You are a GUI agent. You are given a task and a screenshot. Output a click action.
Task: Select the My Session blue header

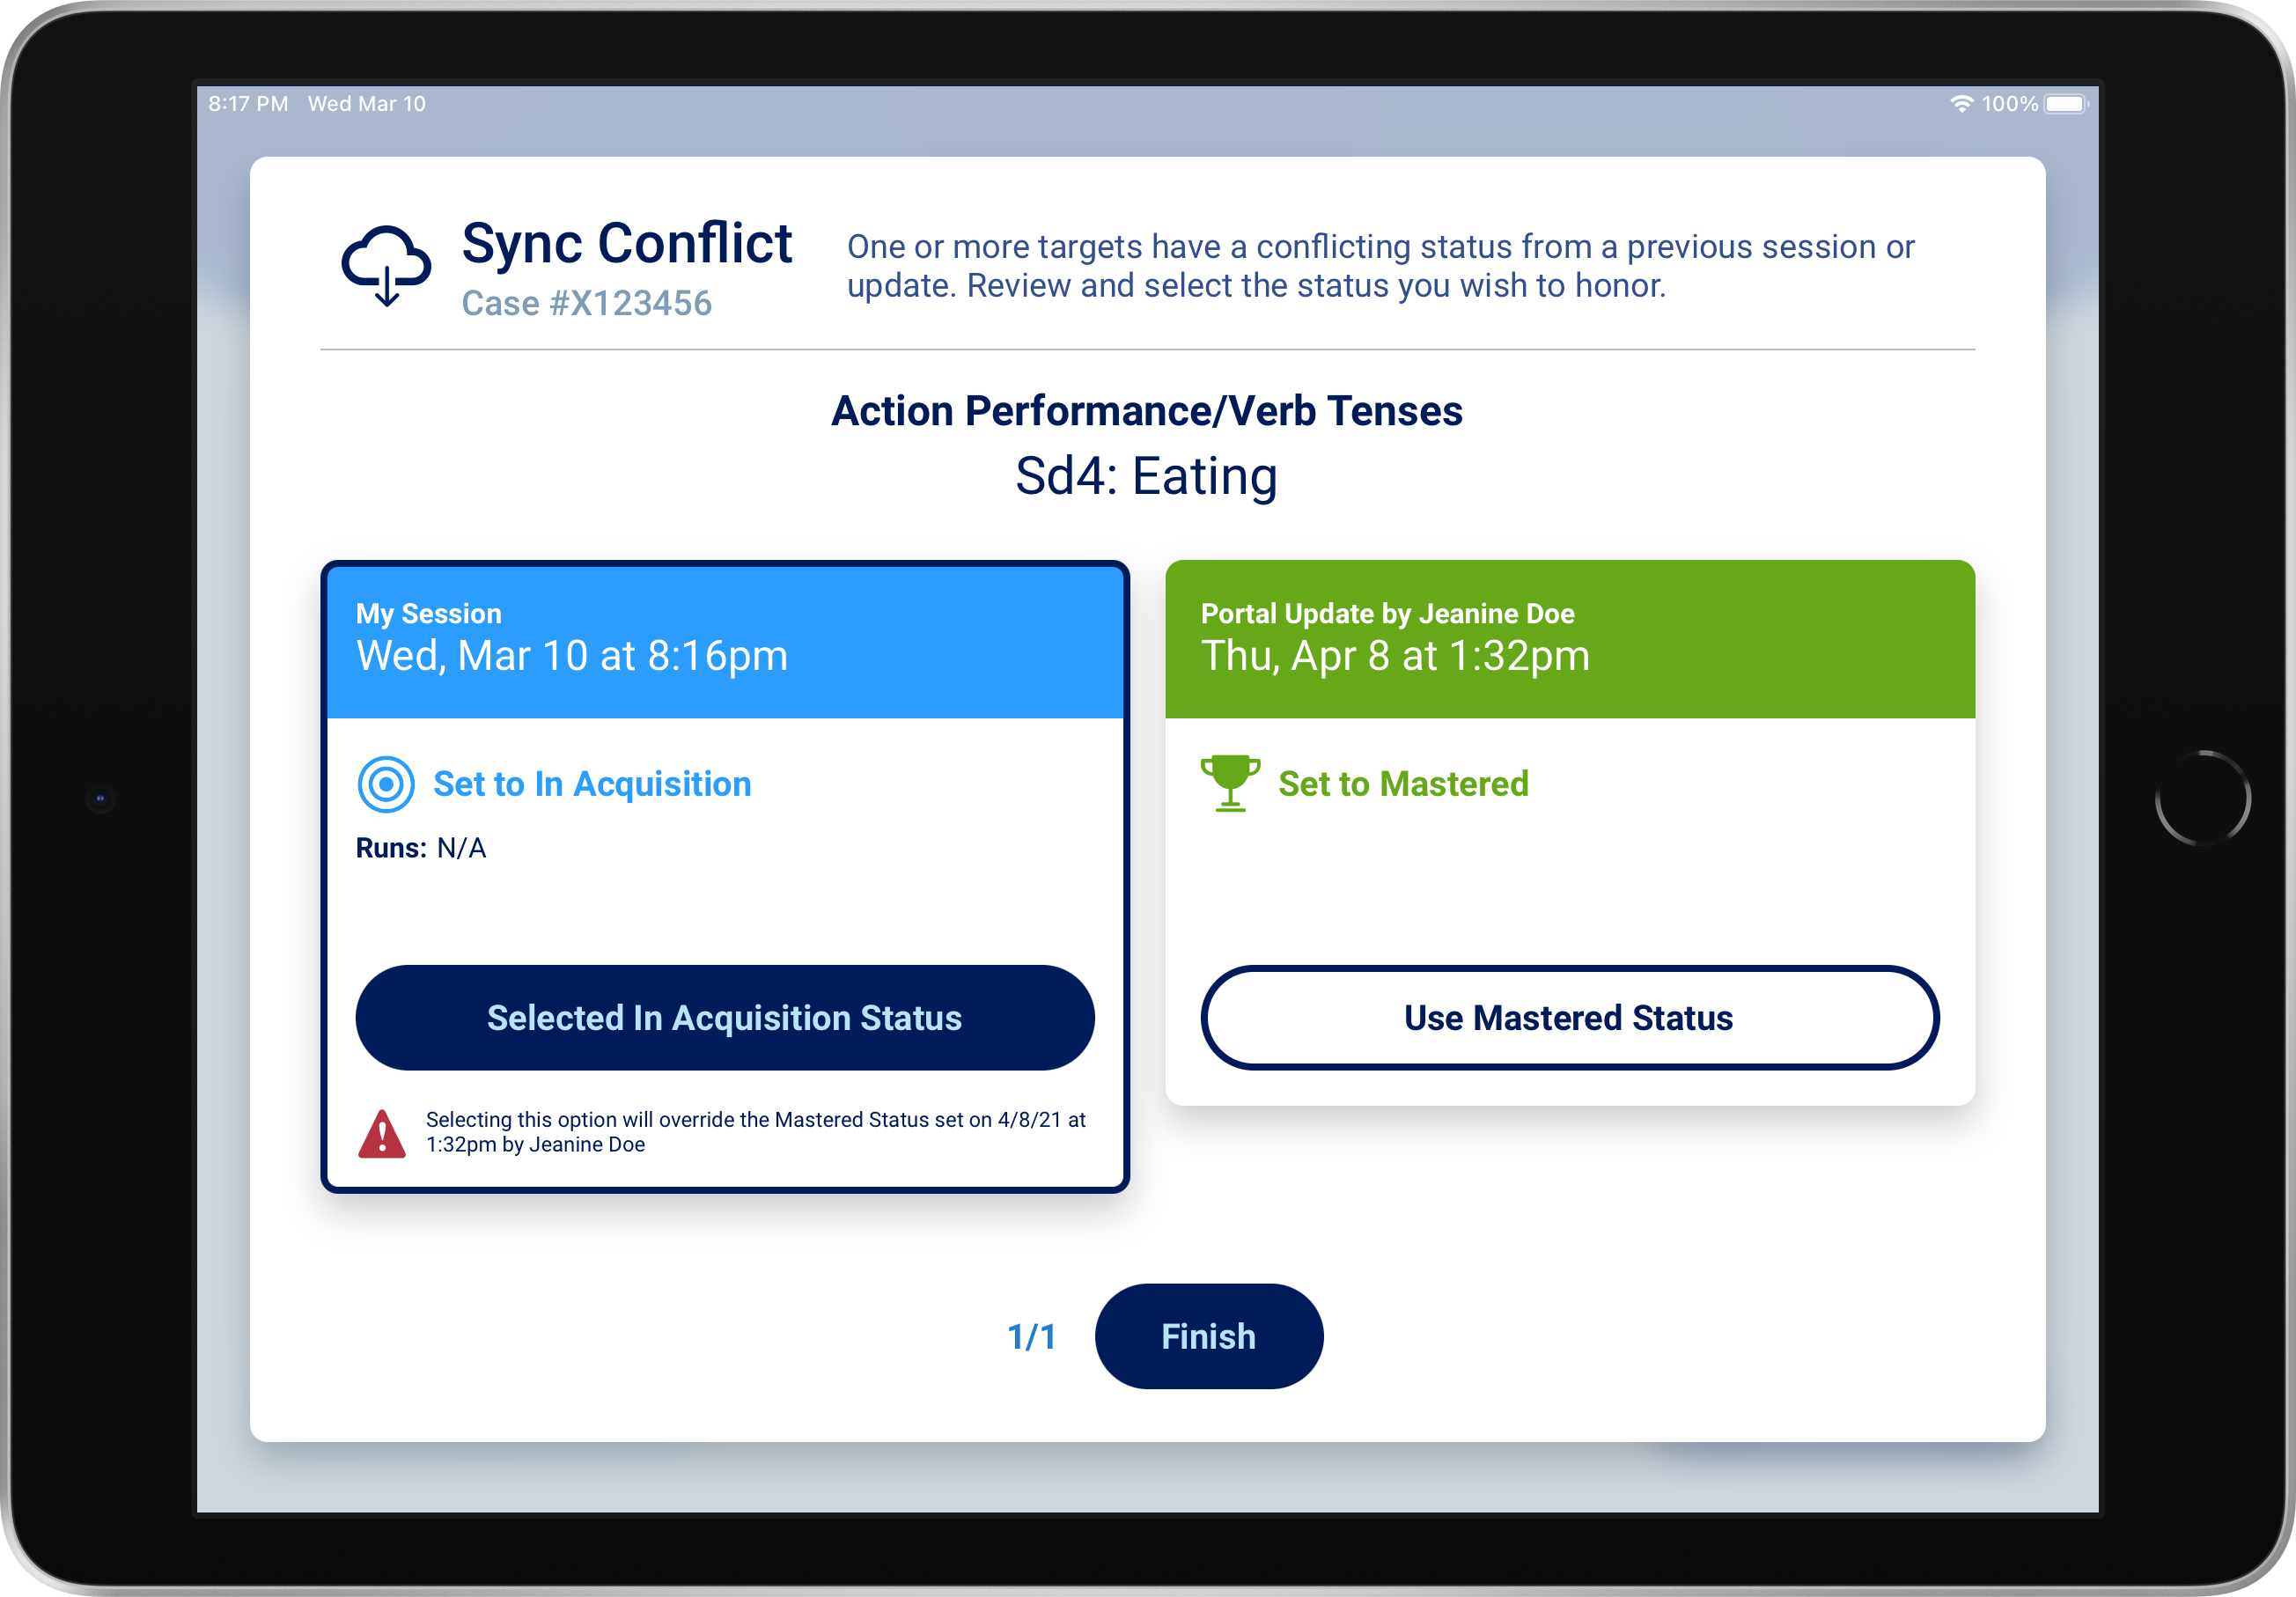tap(725, 640)
